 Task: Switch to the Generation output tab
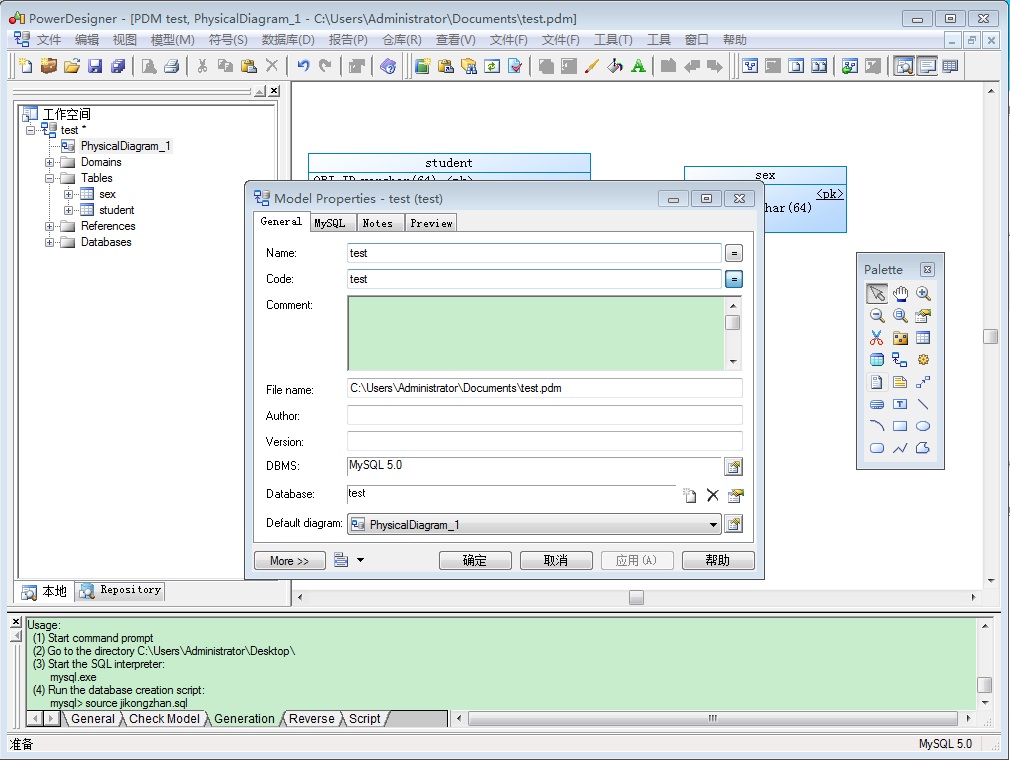(x=244, y=719)
